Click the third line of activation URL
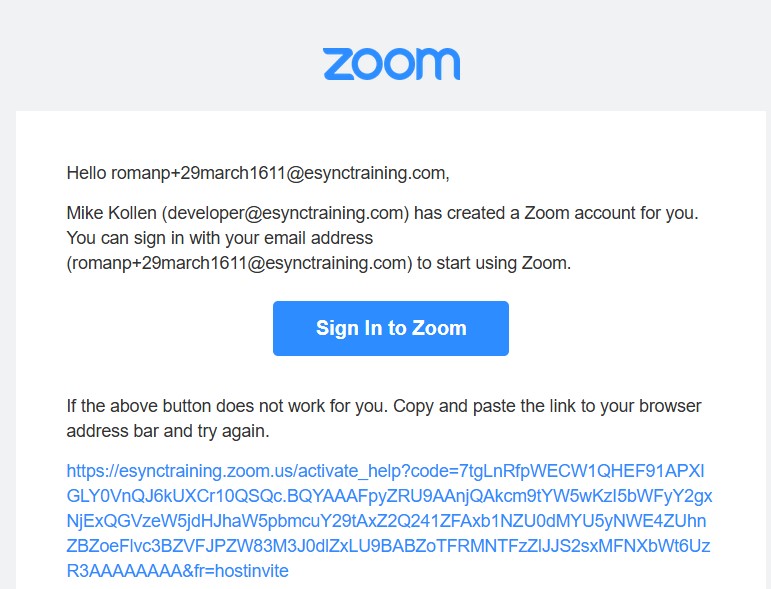 coord(386,521)
